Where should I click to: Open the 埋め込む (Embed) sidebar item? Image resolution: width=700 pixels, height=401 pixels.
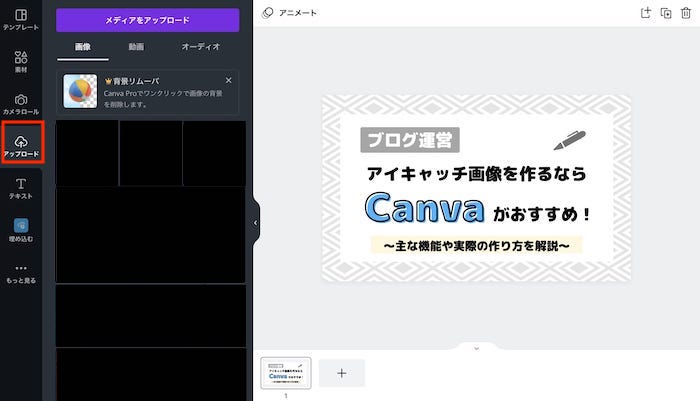point(21,230)
